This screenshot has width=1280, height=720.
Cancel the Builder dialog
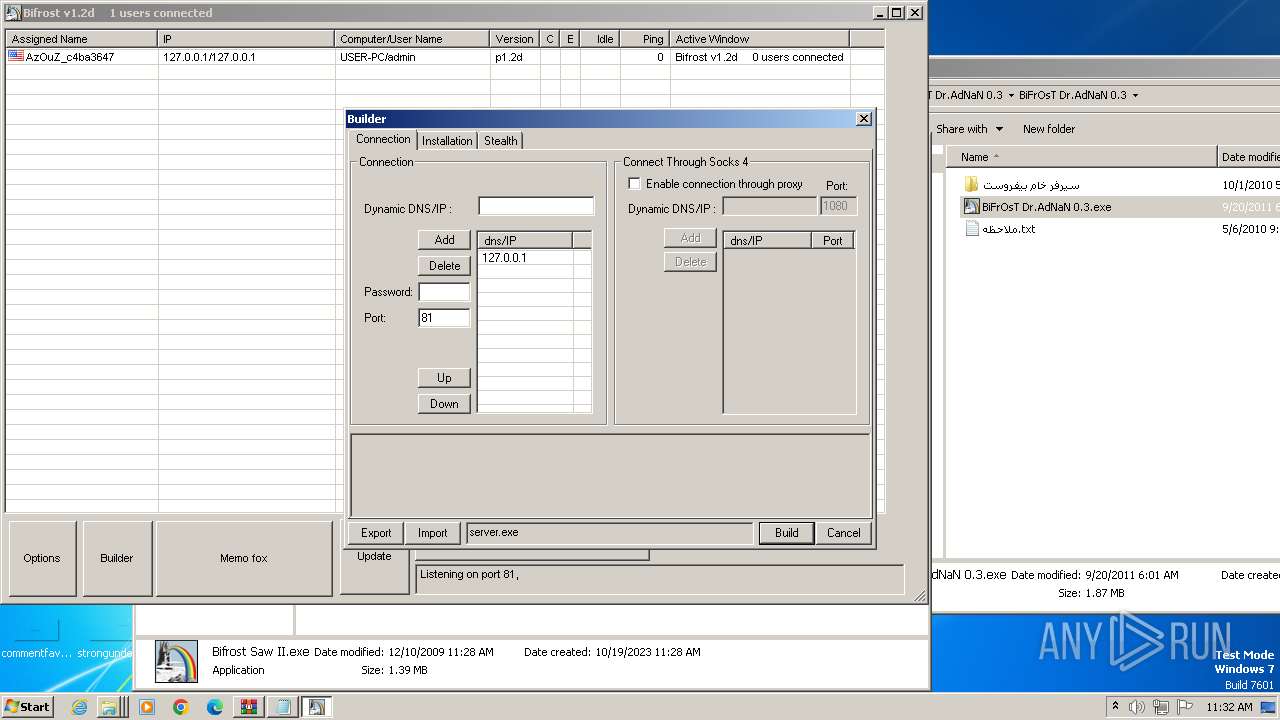point(843,533)
